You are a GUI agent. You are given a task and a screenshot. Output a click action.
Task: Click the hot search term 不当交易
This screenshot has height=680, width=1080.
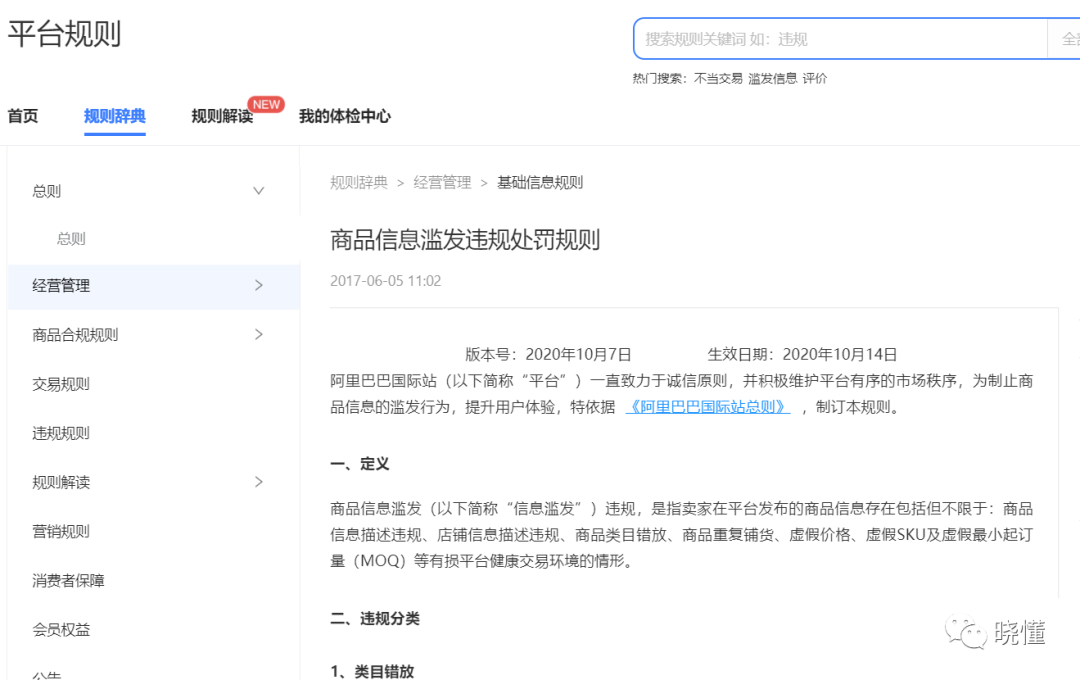point(718,79)
